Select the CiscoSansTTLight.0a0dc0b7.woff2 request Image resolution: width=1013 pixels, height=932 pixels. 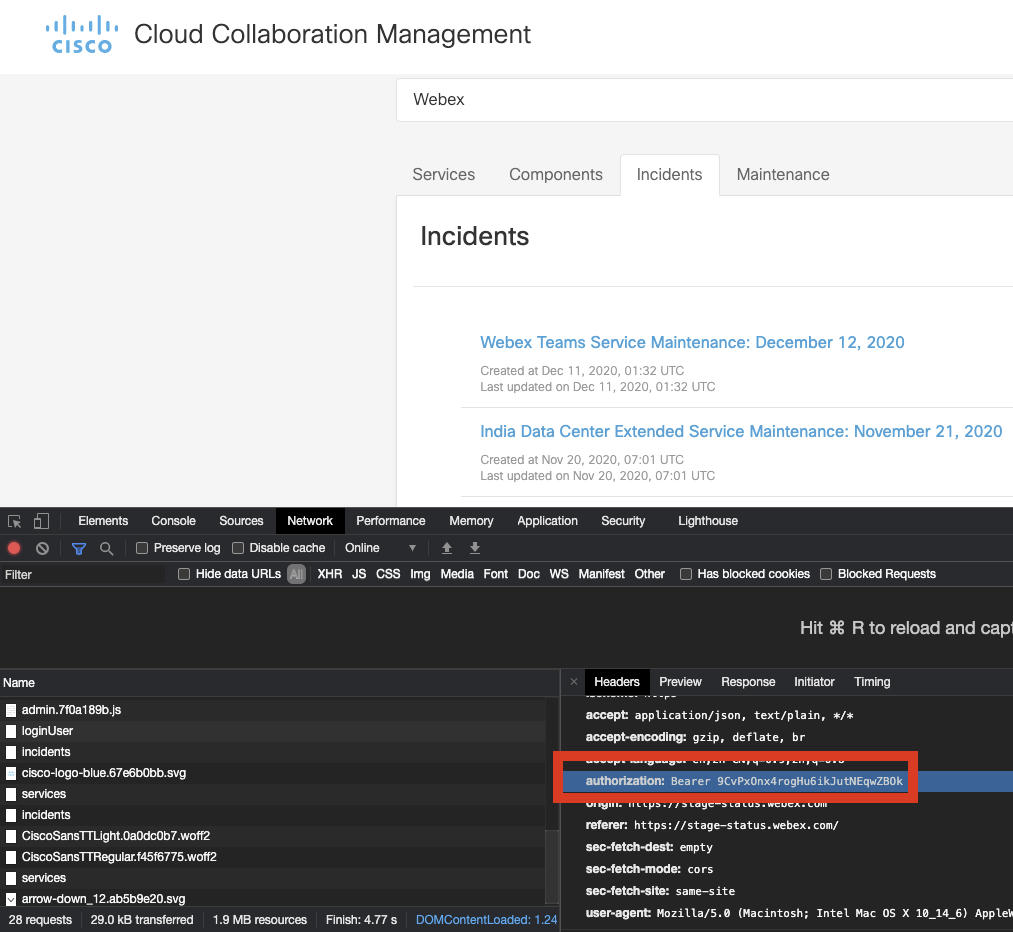click(273, 836)
